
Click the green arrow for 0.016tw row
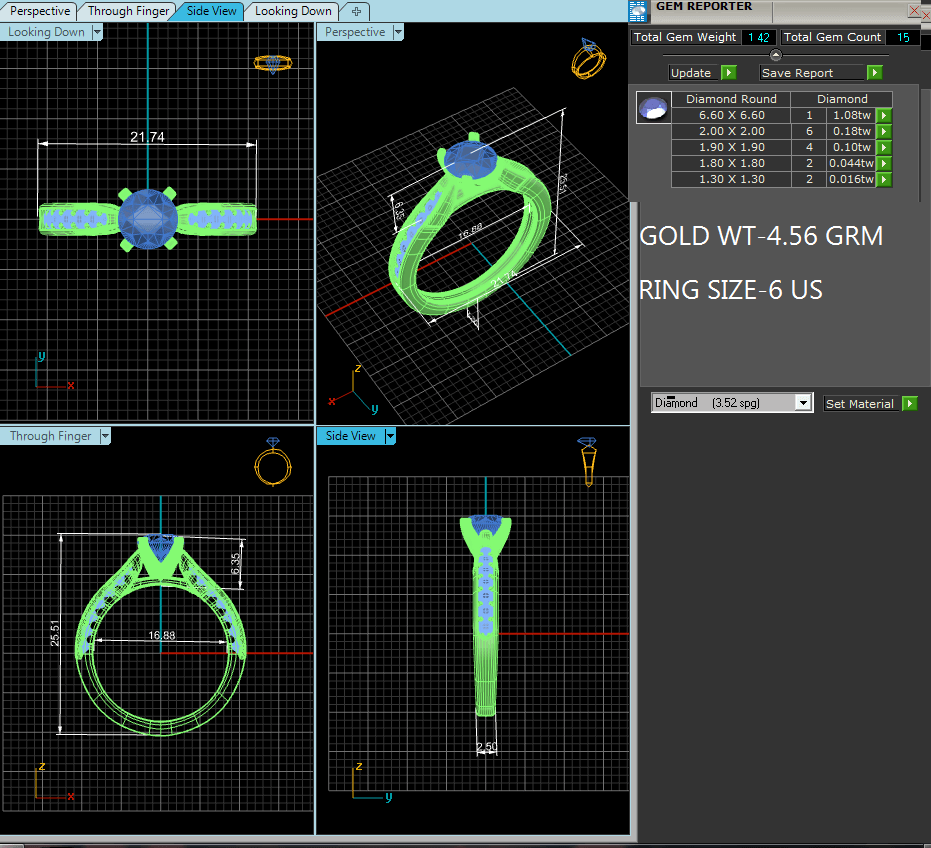point(884,180)
